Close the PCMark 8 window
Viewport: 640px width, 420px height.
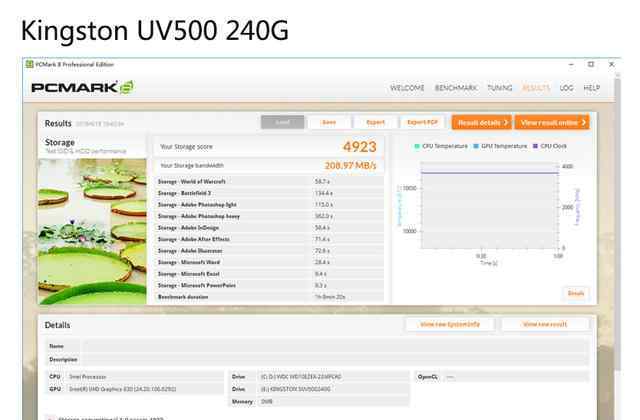[x=611, y=64]
